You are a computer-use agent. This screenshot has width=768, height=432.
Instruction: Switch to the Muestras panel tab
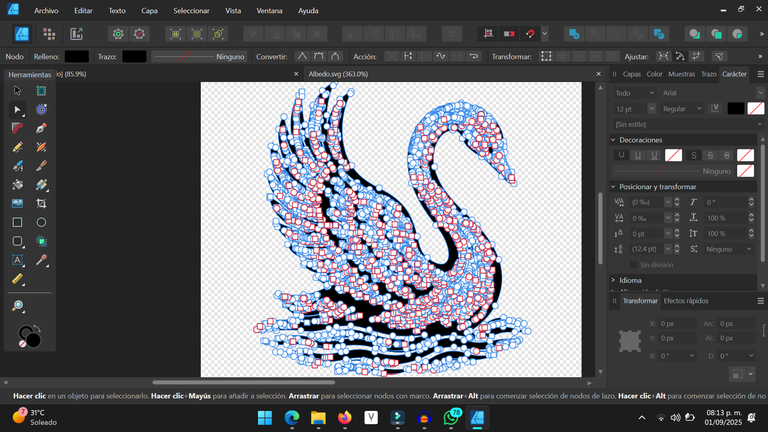[681, 74]
